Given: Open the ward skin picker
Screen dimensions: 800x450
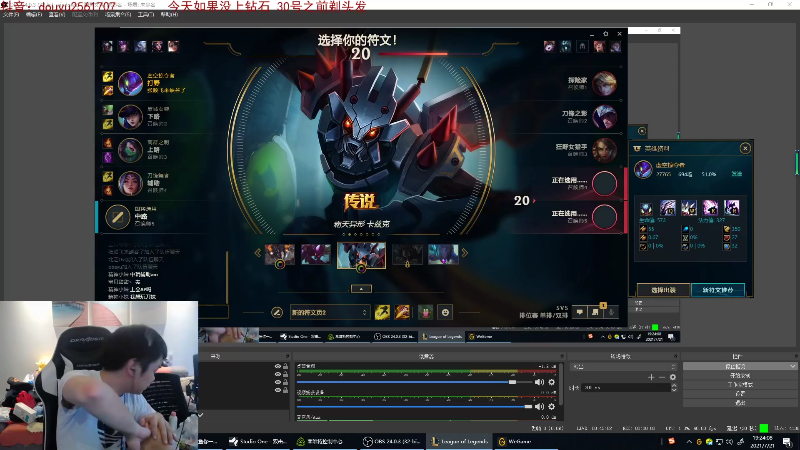Looking at the screenshot, I should click(425, 312).
